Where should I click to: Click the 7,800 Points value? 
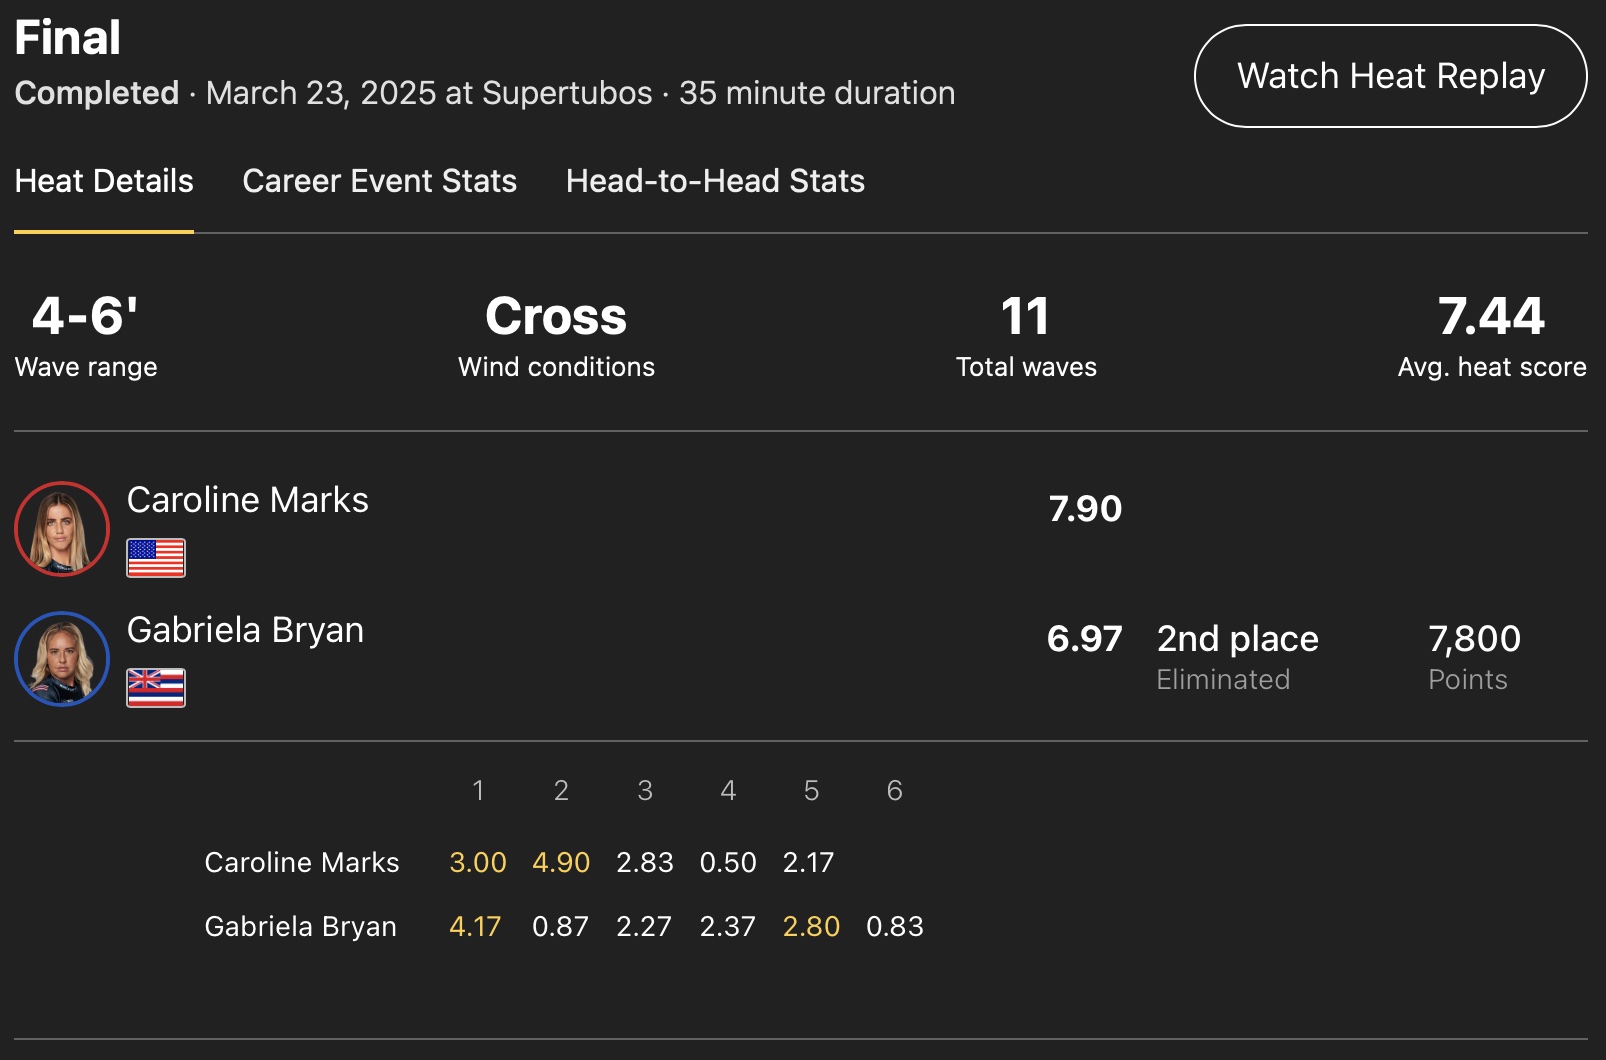click(x=1474, y=640)
